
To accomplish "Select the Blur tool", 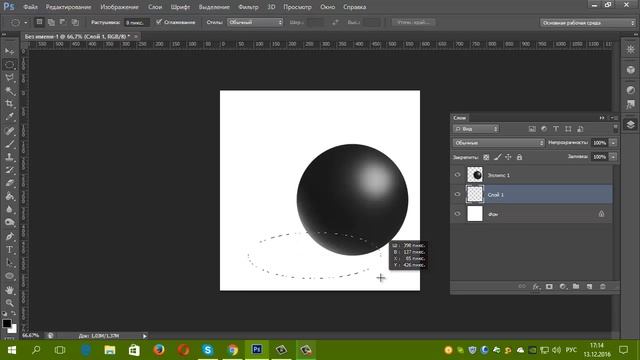I will tap(9, 209).
